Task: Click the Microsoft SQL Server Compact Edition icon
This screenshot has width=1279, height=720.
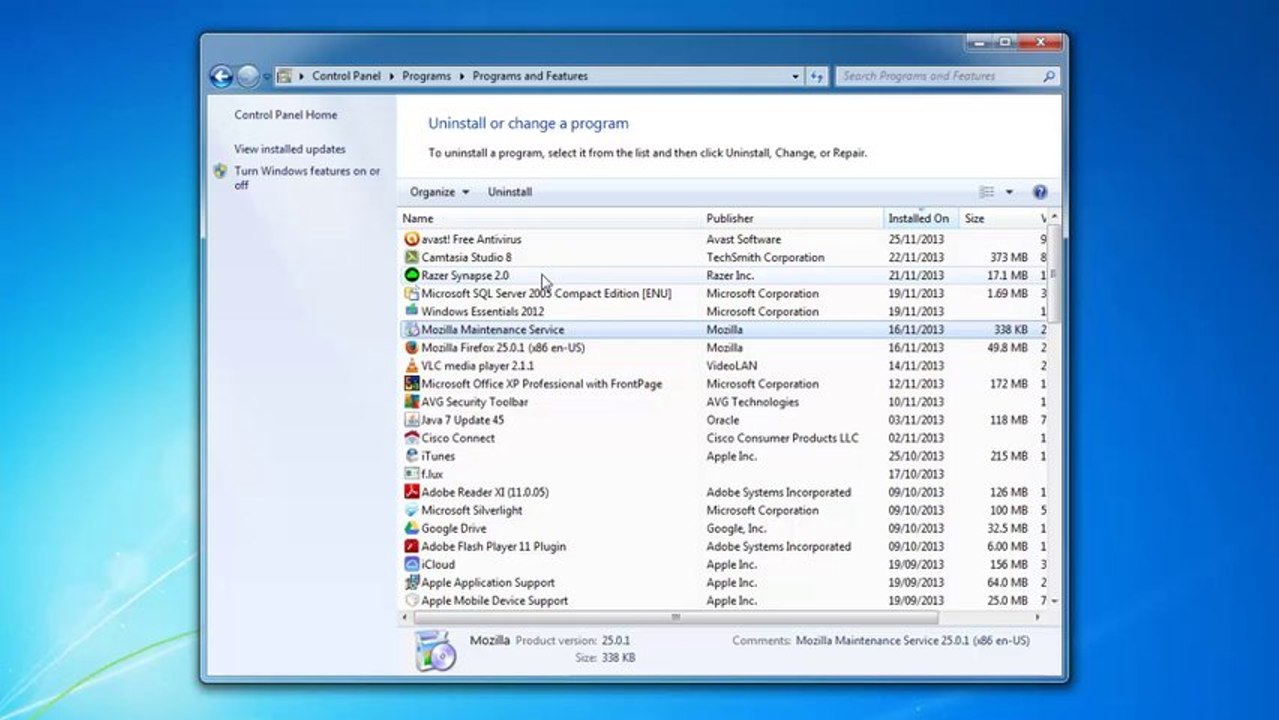Action: click(x=411, y=293)
